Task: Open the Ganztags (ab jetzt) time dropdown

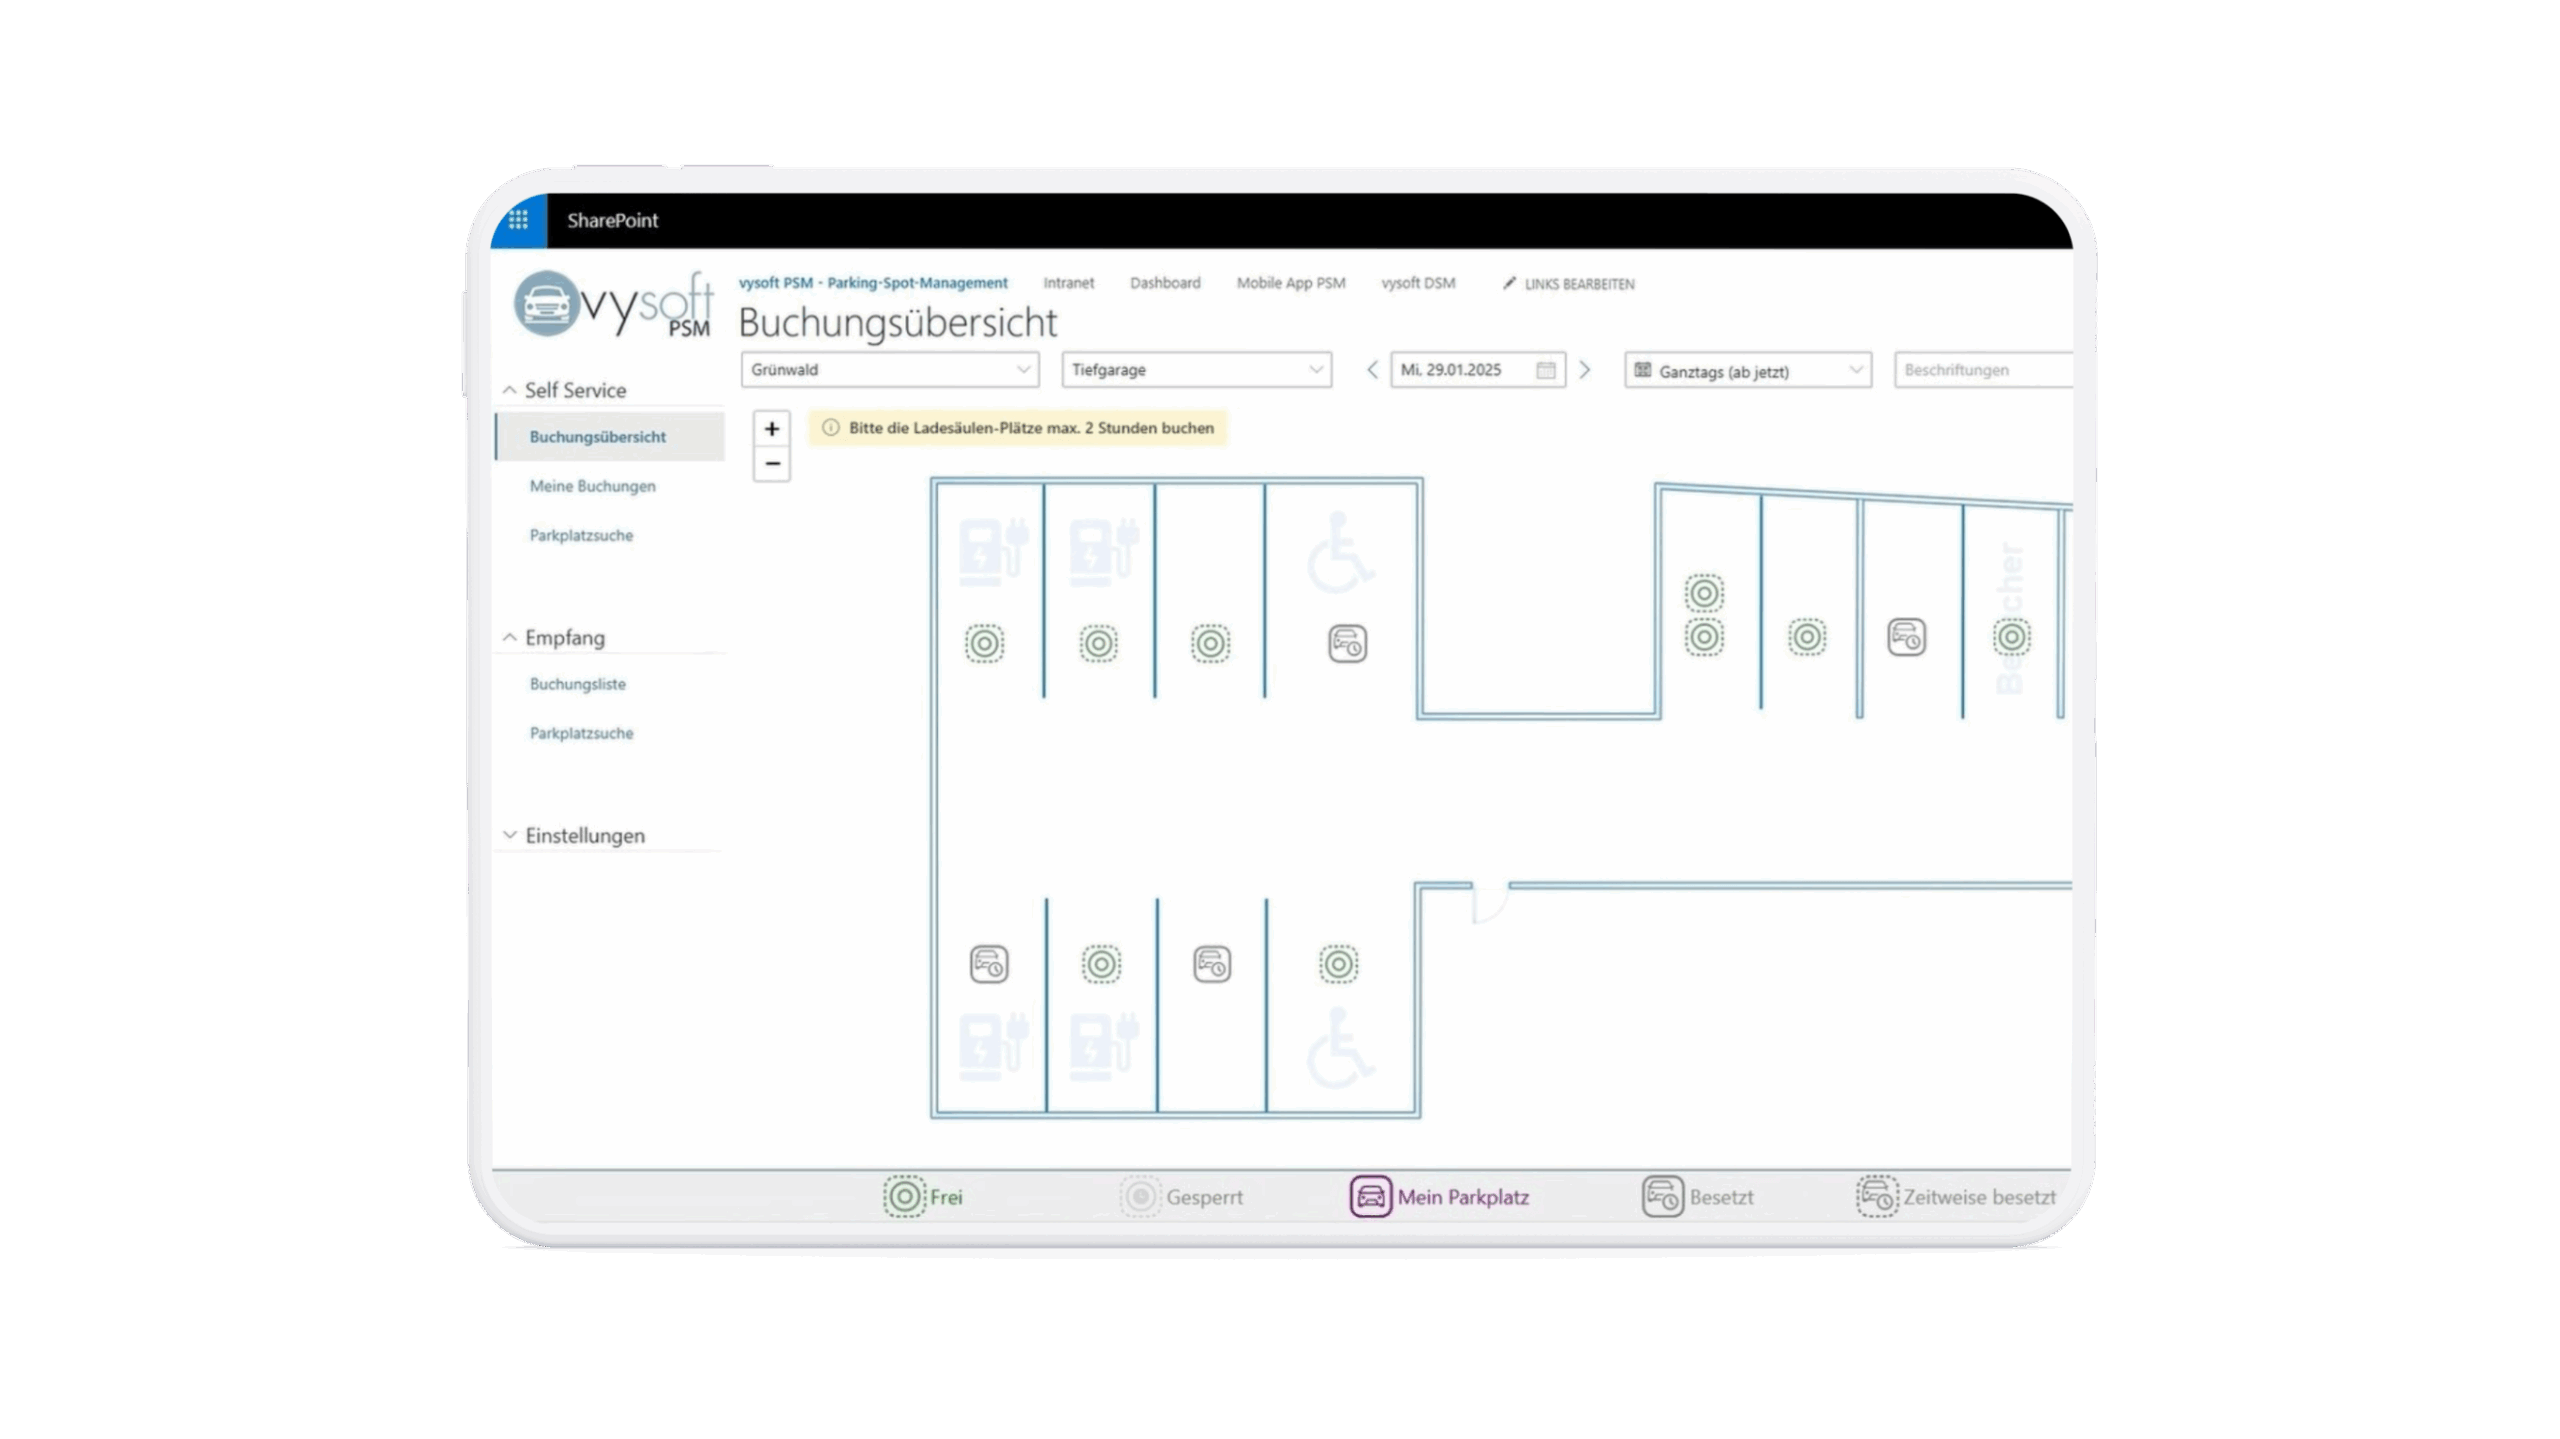Action: coord(1747,371)
